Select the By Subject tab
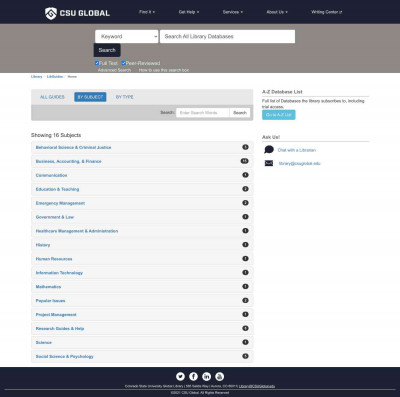The image size is (400, 397). pyautogui.click(x=90, y=97)
